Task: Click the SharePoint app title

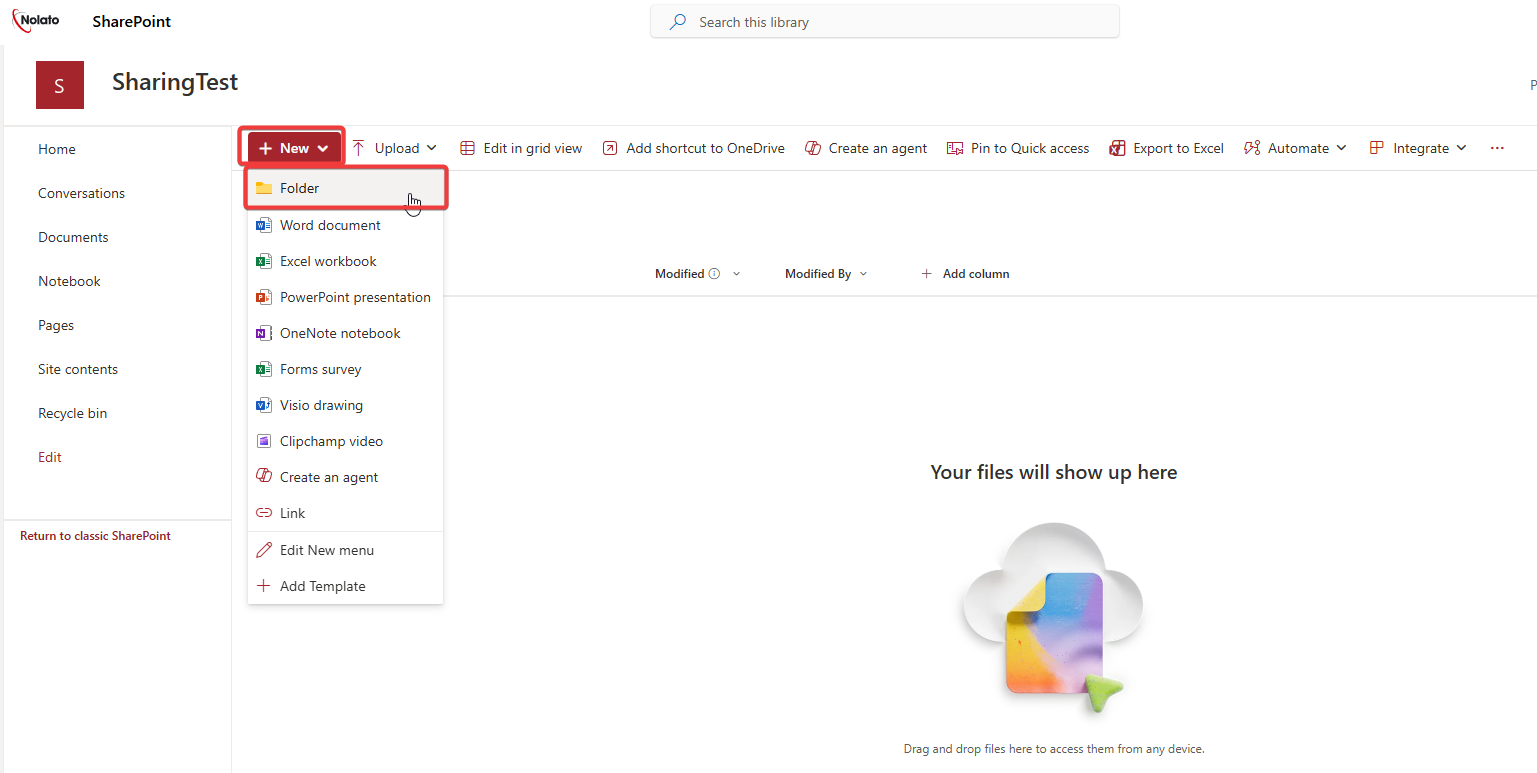Action: click(x=131, y=22)
